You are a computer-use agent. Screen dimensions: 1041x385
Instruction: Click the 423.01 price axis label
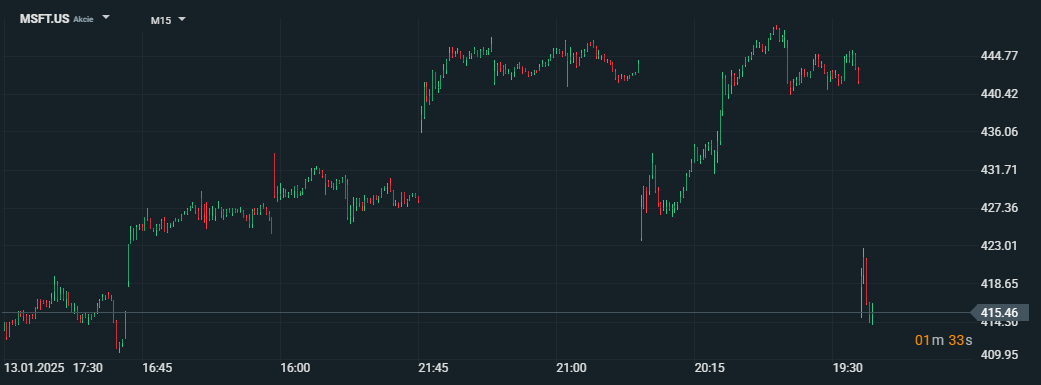(x=999, y=246)
